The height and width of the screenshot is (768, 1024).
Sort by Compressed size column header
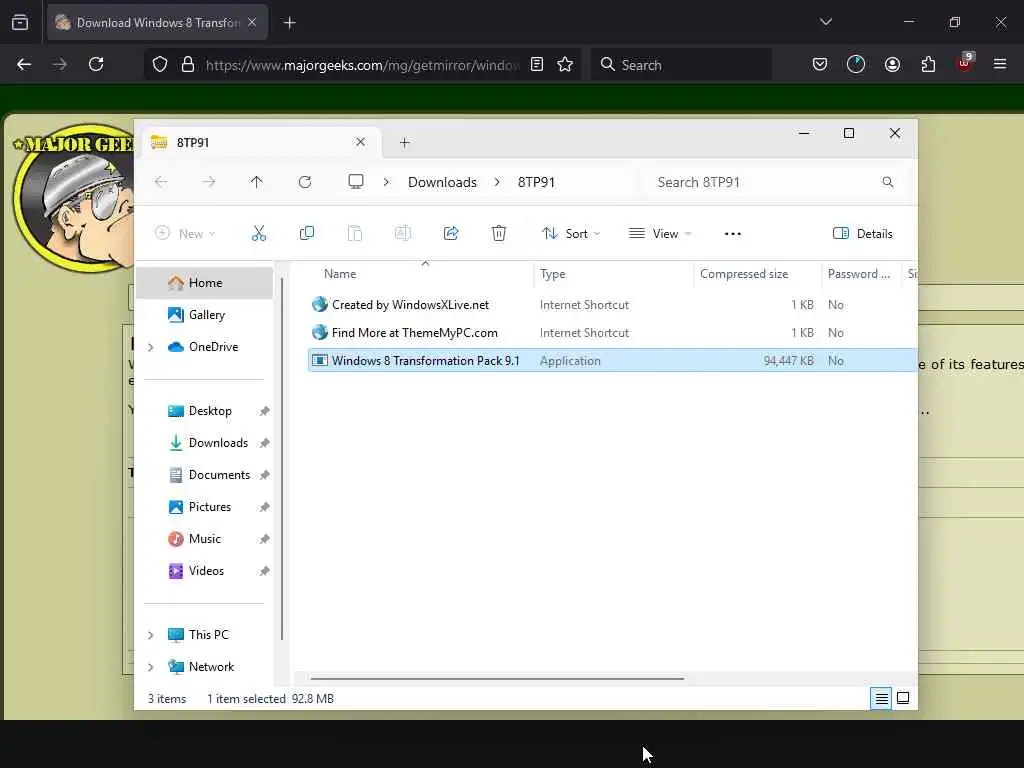click(x=758, y=274)
